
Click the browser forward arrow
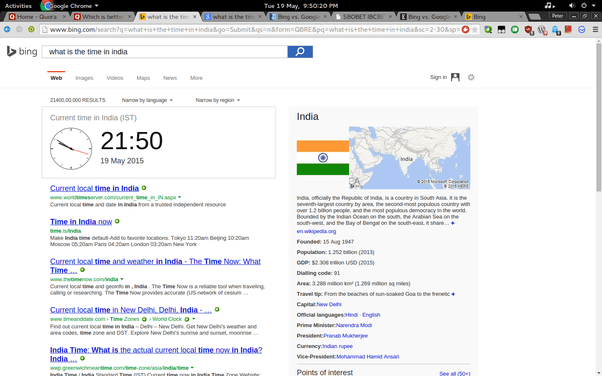19,29
